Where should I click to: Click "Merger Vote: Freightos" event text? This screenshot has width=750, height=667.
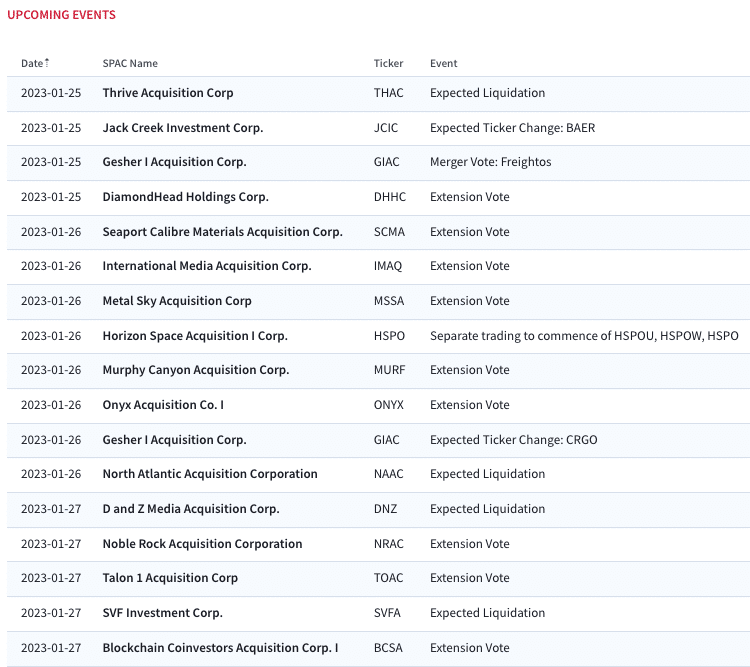pyautogui.click(x=491, y=162)
